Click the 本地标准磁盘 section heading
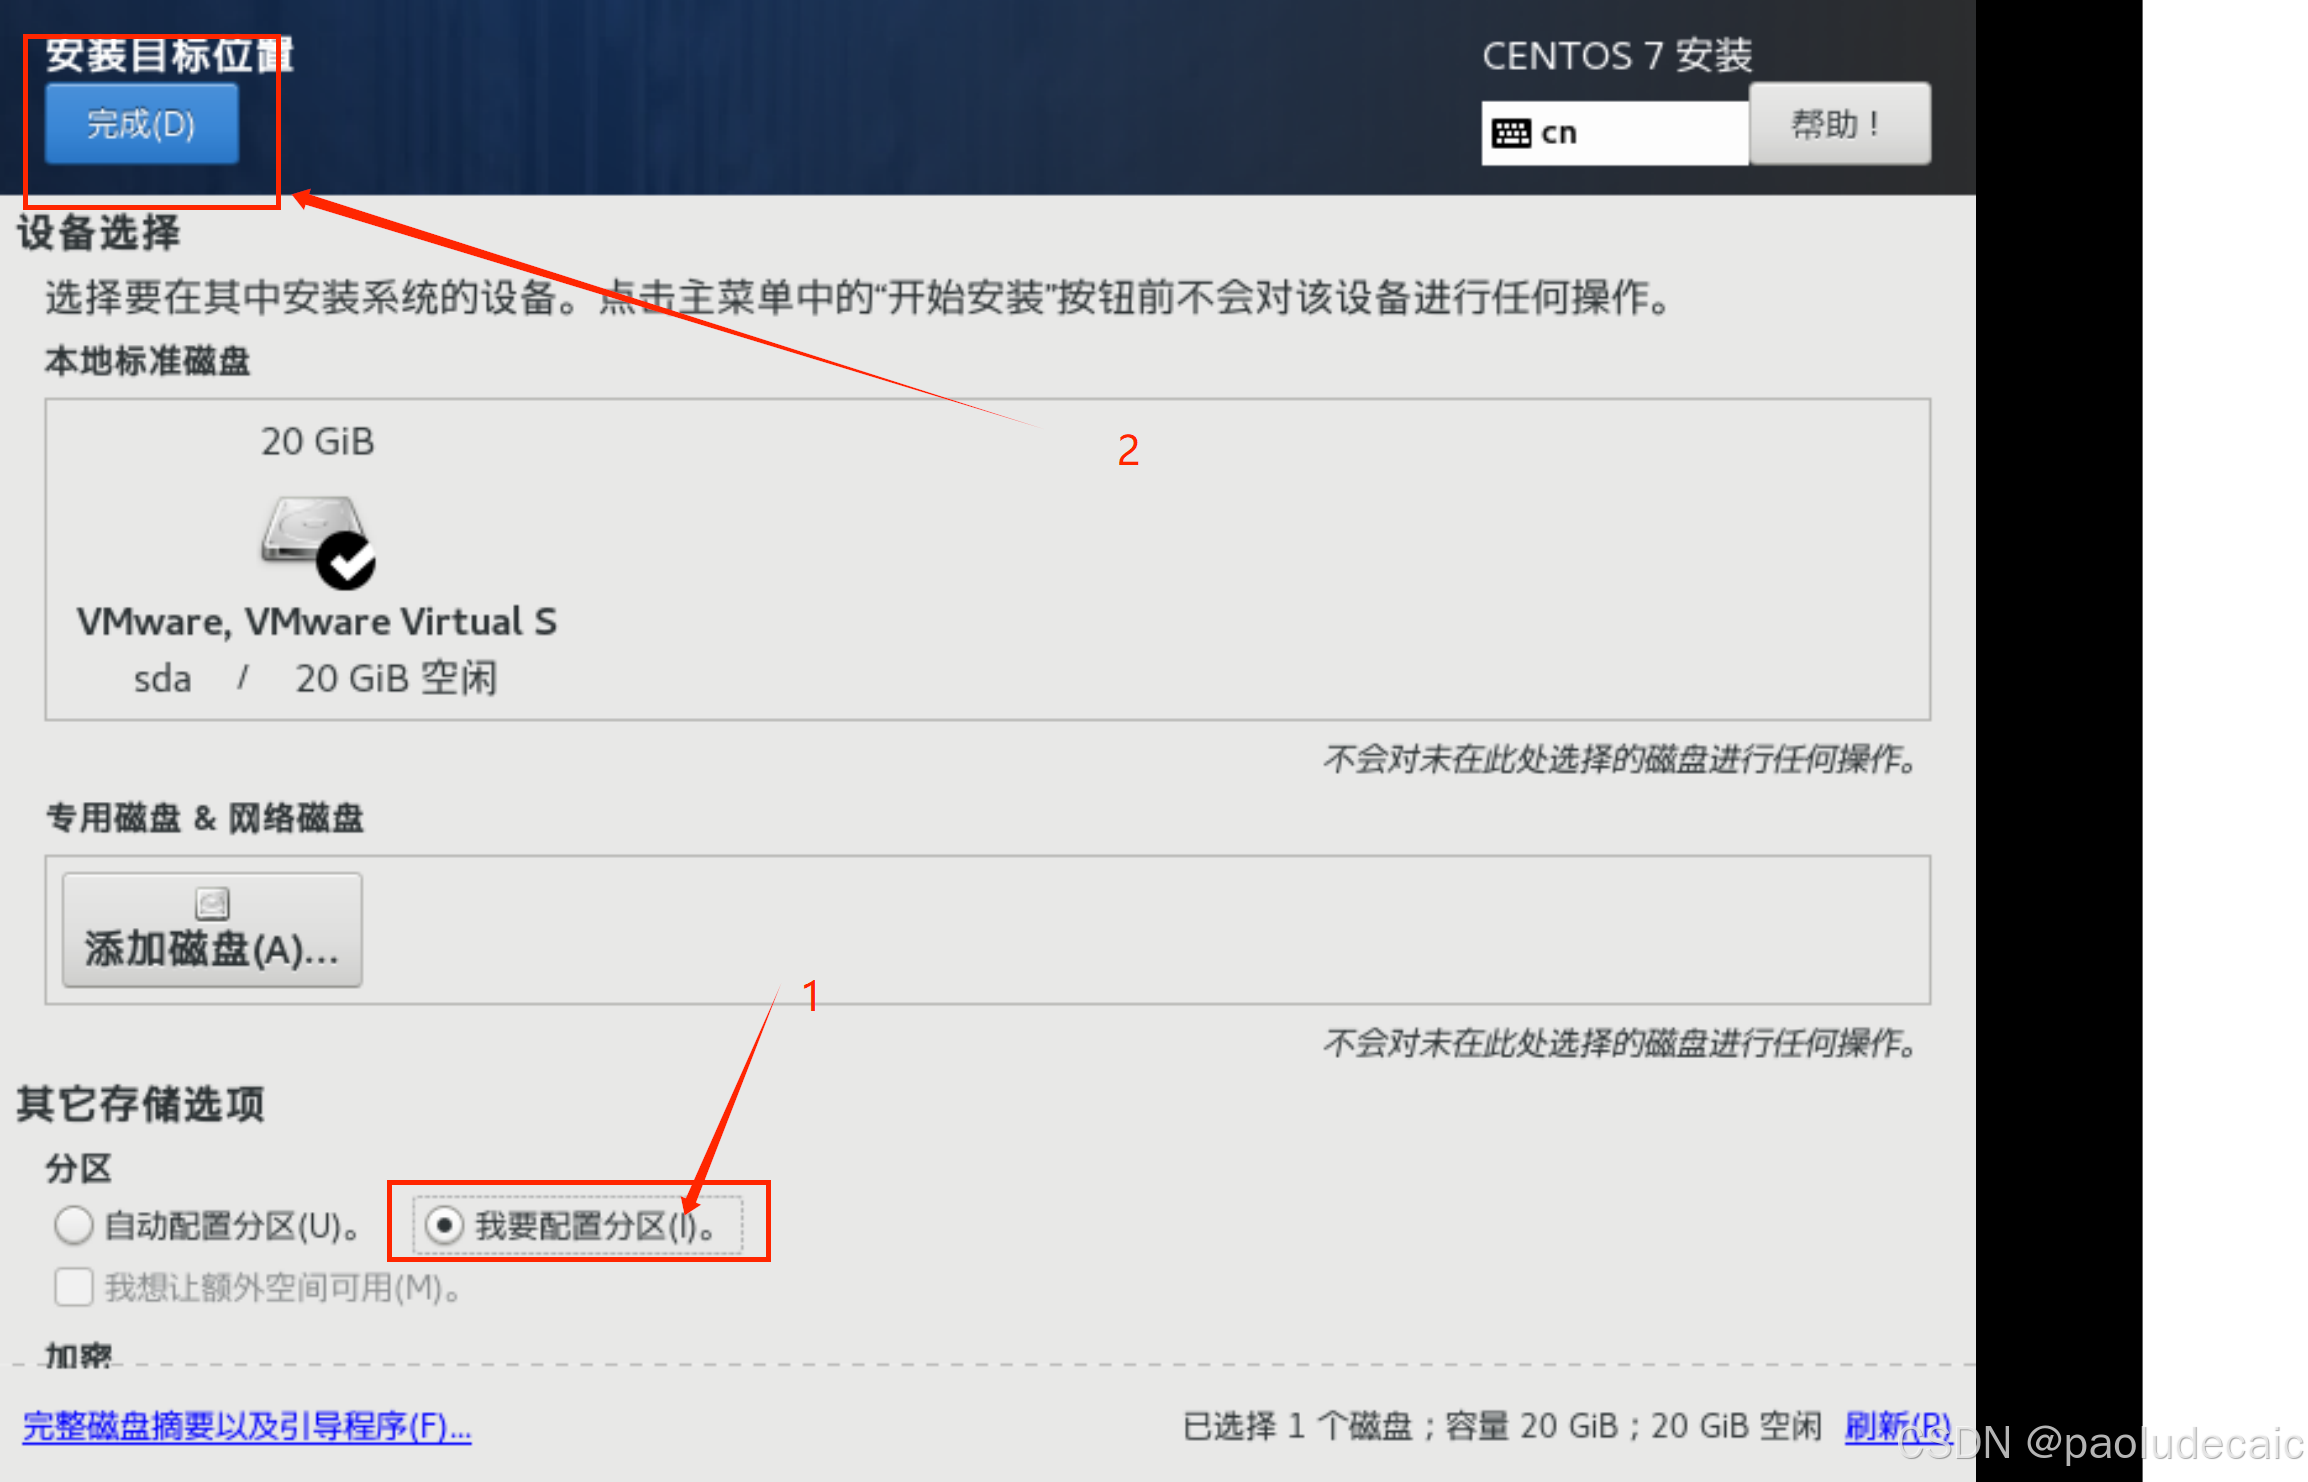Image resolution: width=2308 pixels, height=1482 pixels. (147, 361)
